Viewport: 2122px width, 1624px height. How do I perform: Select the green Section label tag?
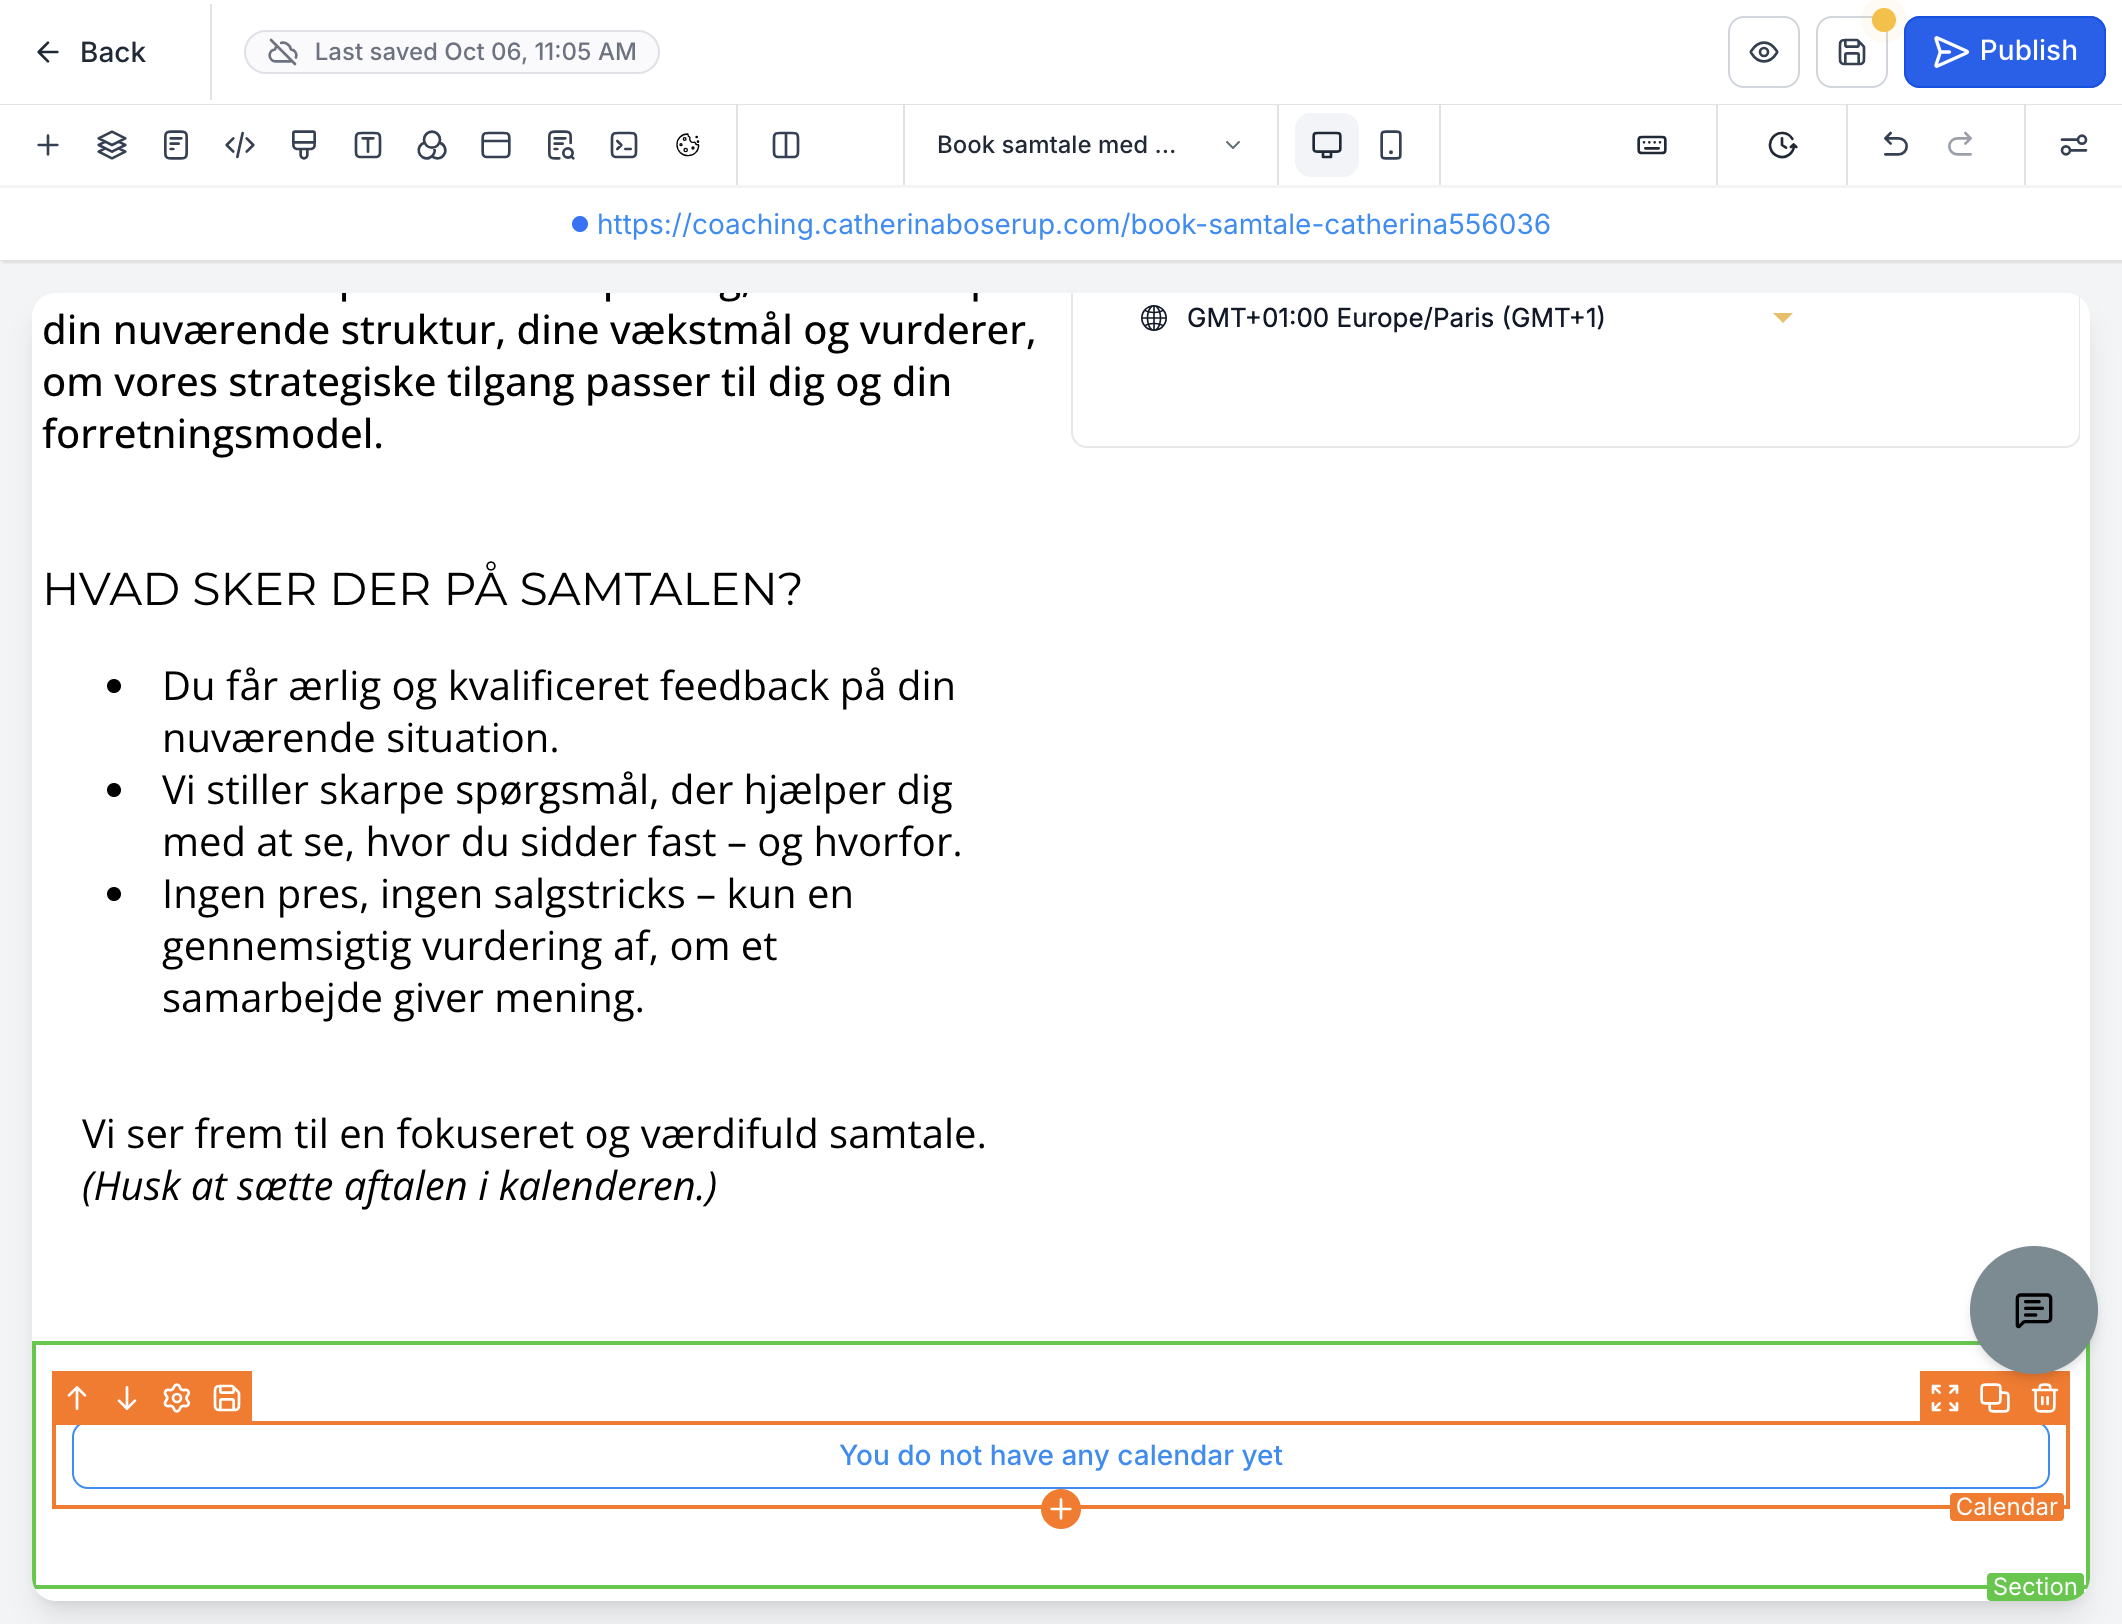click(x=2035, y=1587)
